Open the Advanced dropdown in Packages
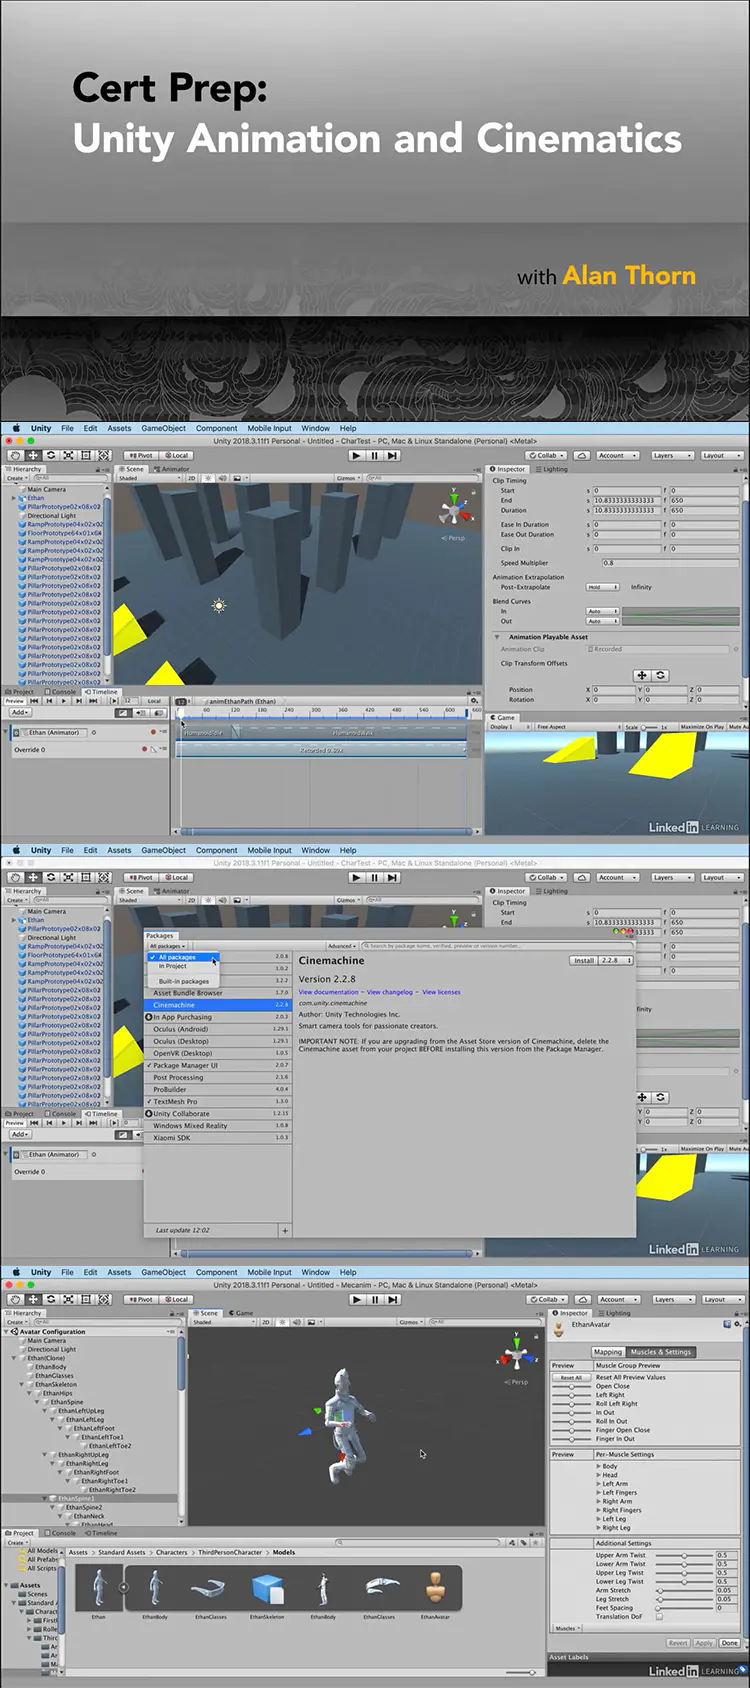The image size is (750, 1688). [x=341, y=945]
